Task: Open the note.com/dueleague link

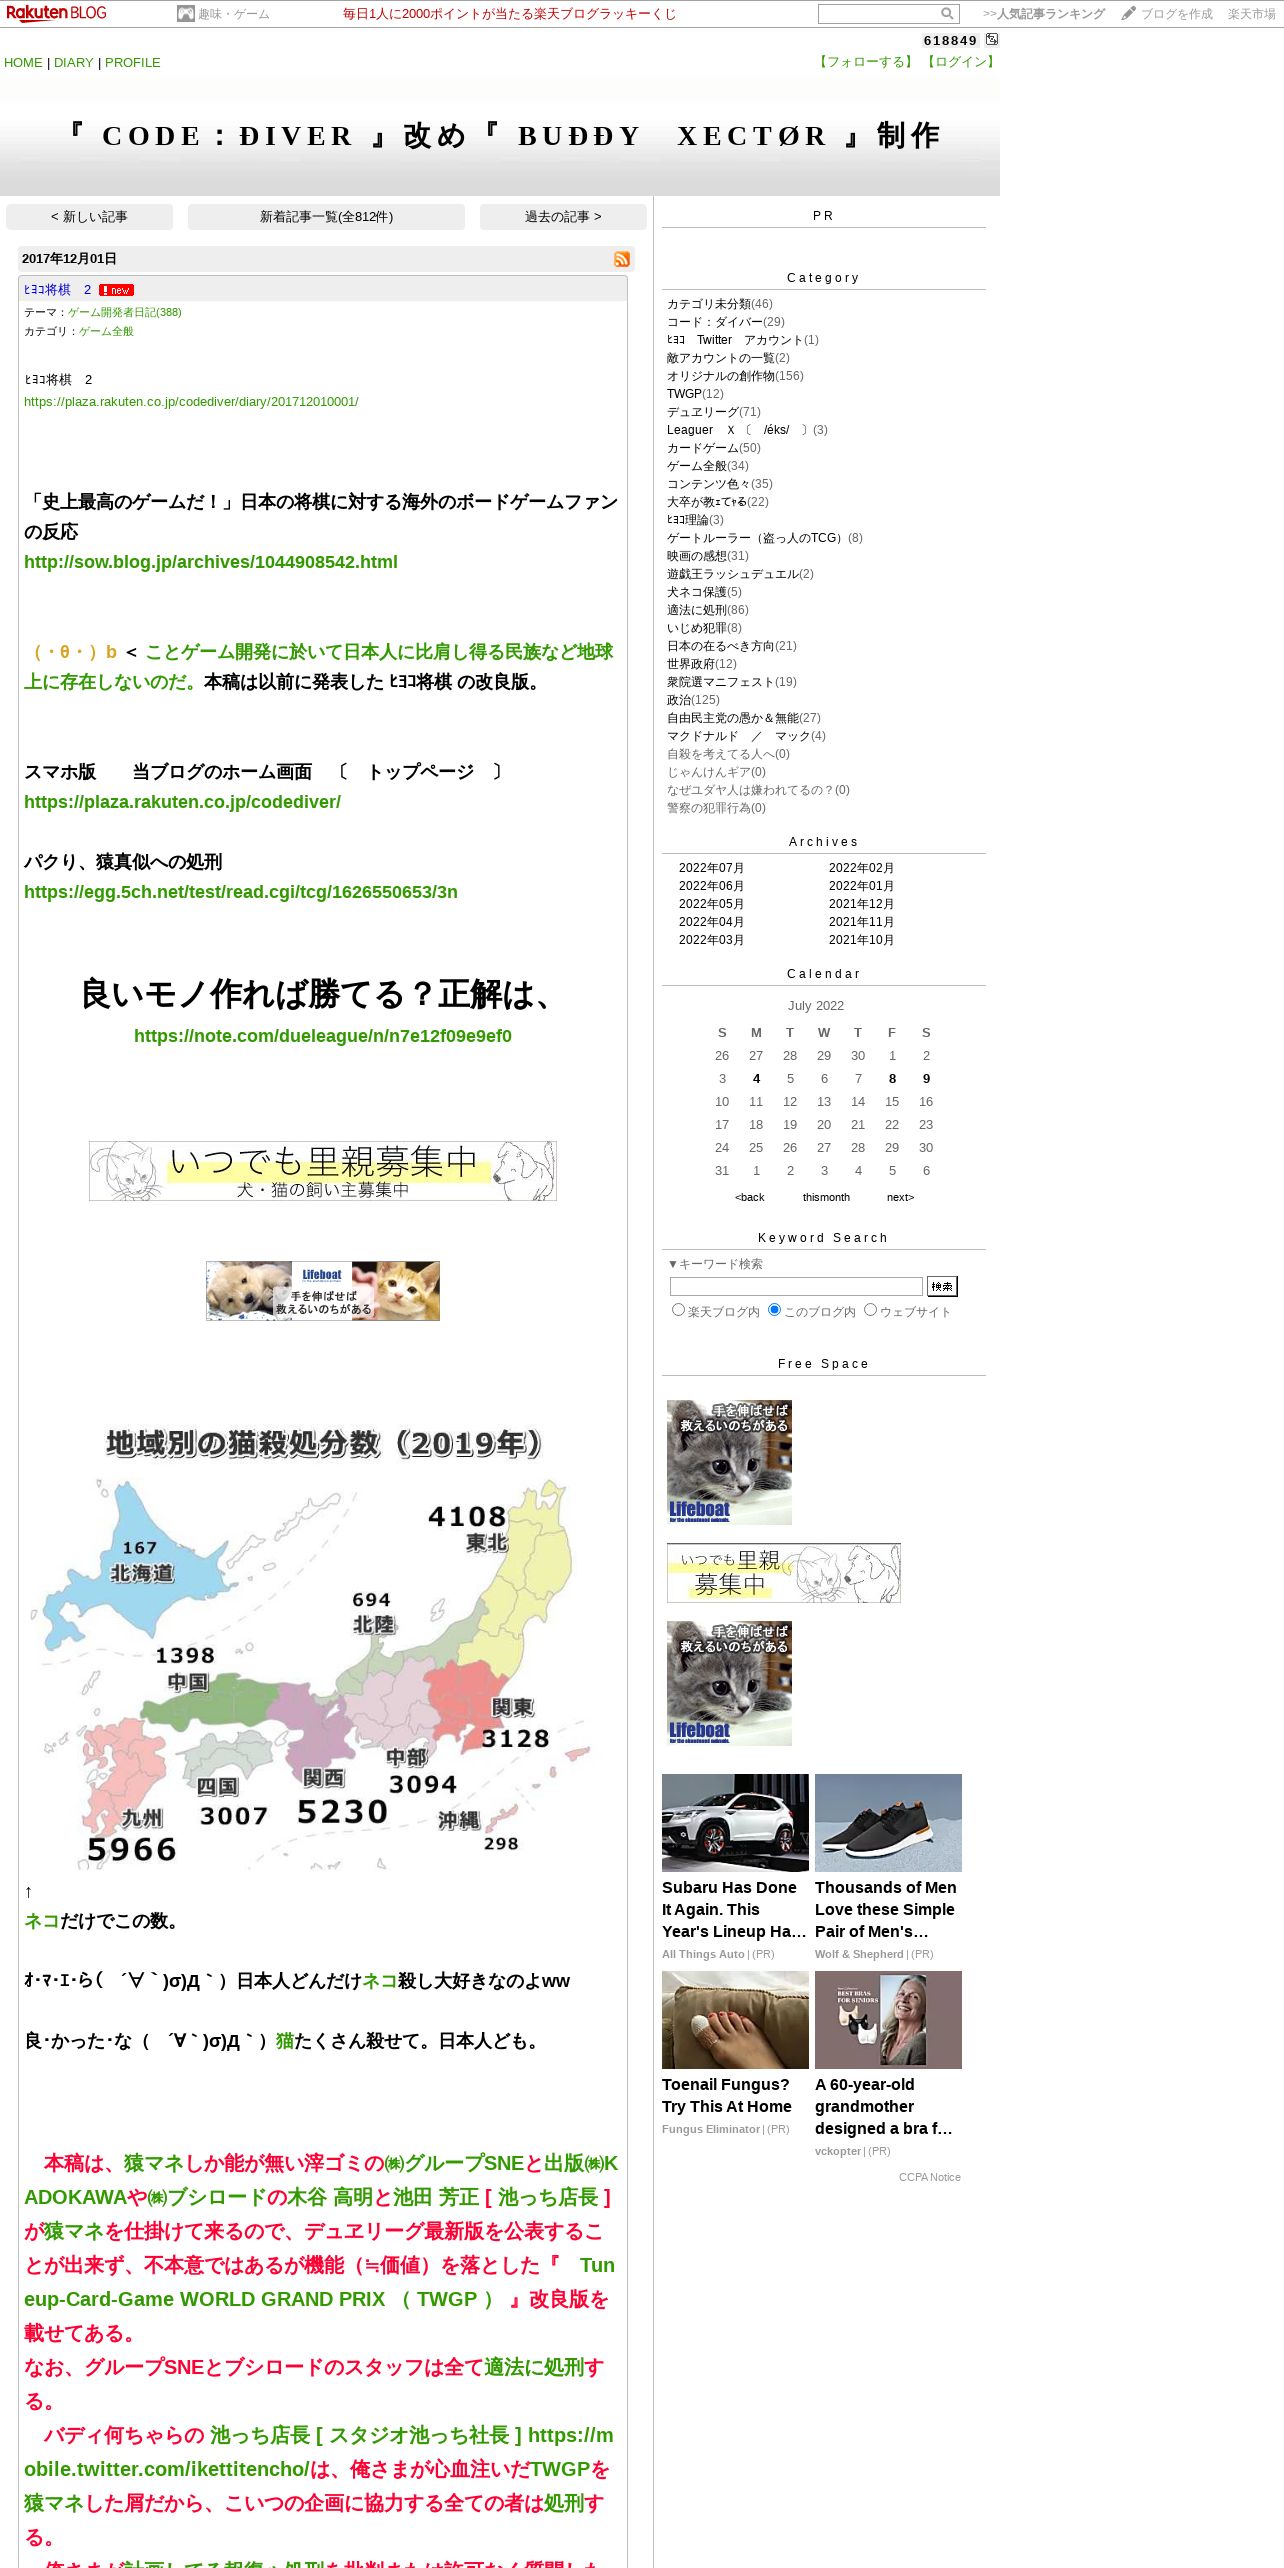Action: 323,1036
